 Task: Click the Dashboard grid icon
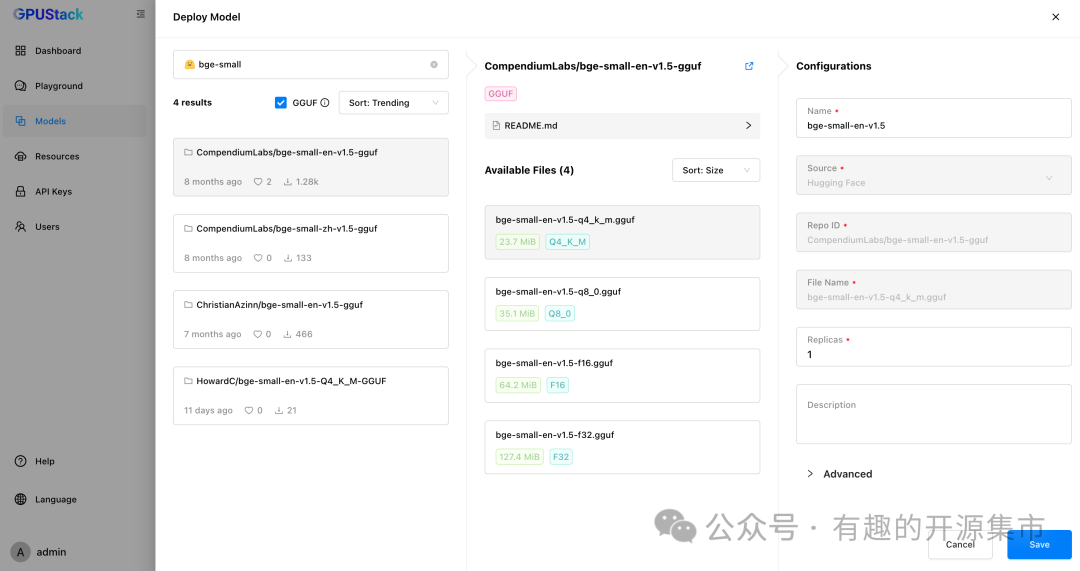[x=21, y=50]
